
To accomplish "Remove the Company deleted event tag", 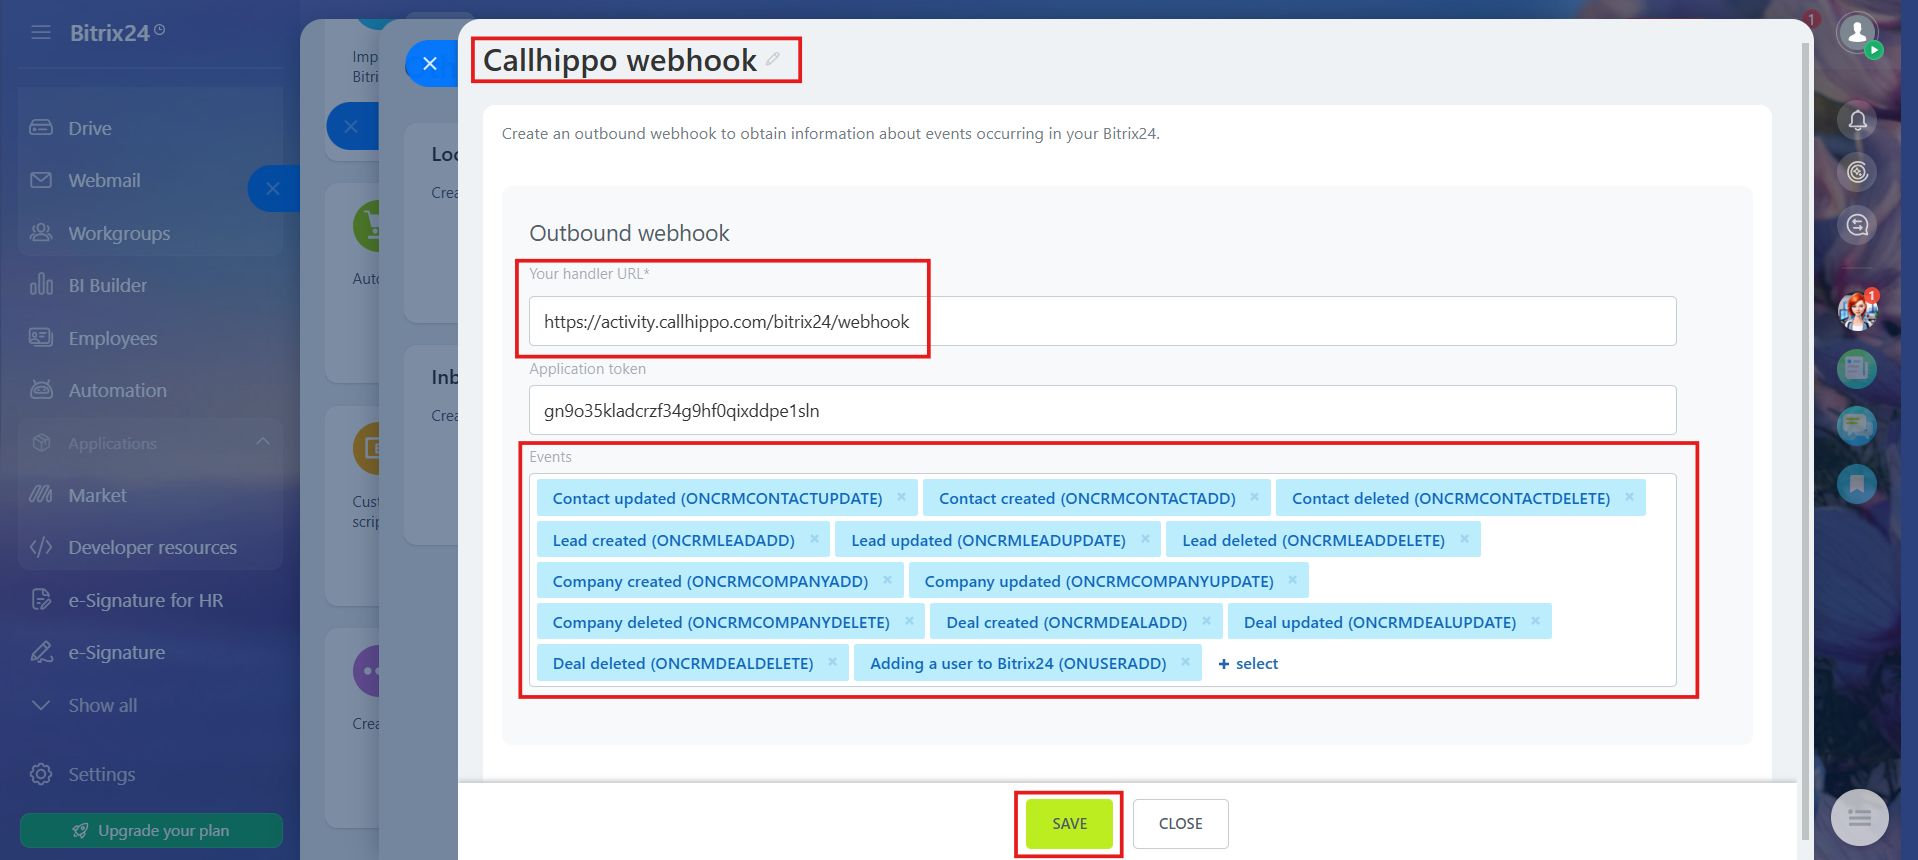I will pyautogui.click(x=909, y=621).
